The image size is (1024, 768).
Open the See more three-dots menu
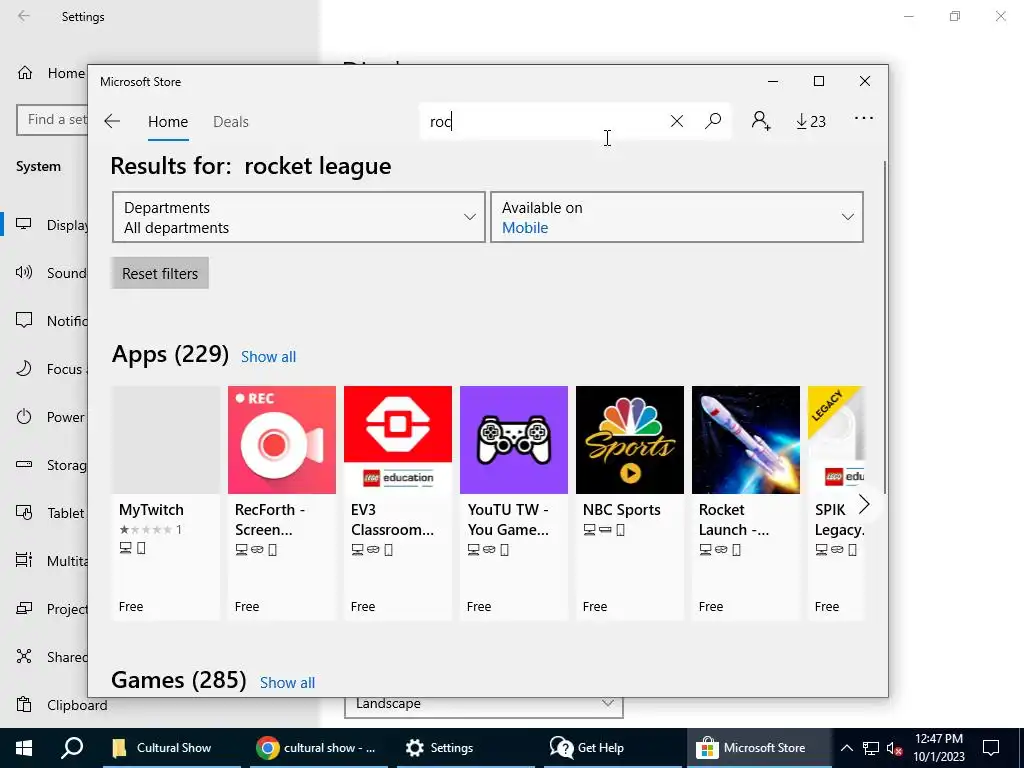(863, 118)
